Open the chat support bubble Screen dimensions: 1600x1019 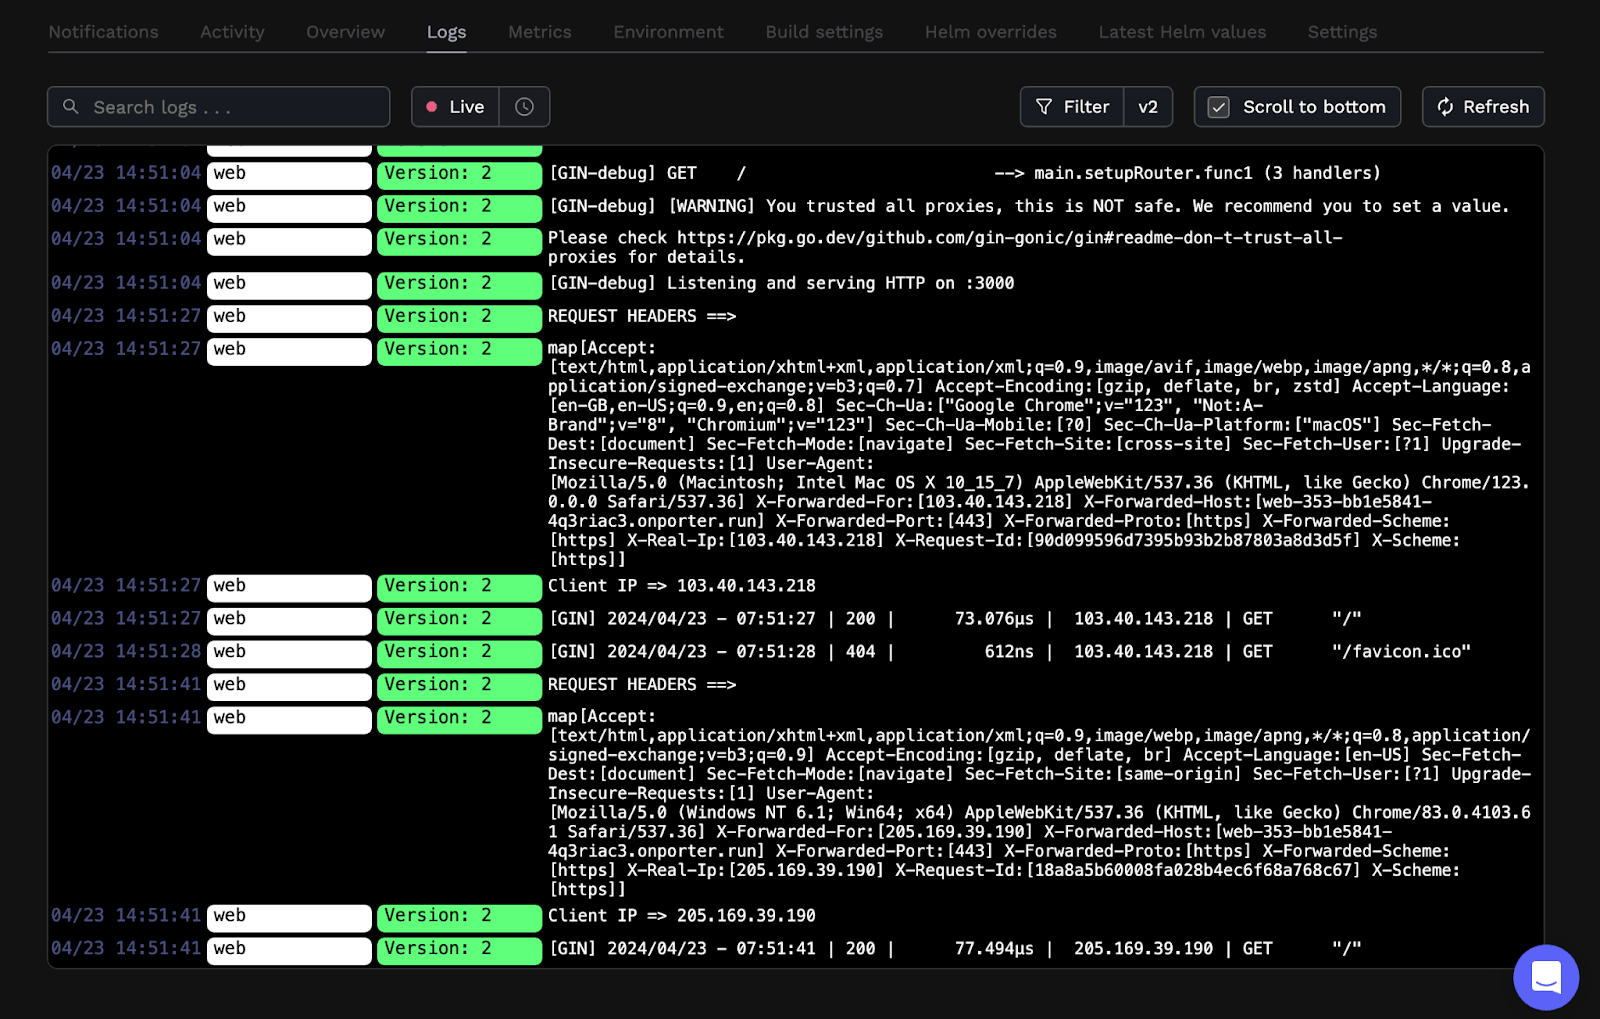(x=1545, y=977)
